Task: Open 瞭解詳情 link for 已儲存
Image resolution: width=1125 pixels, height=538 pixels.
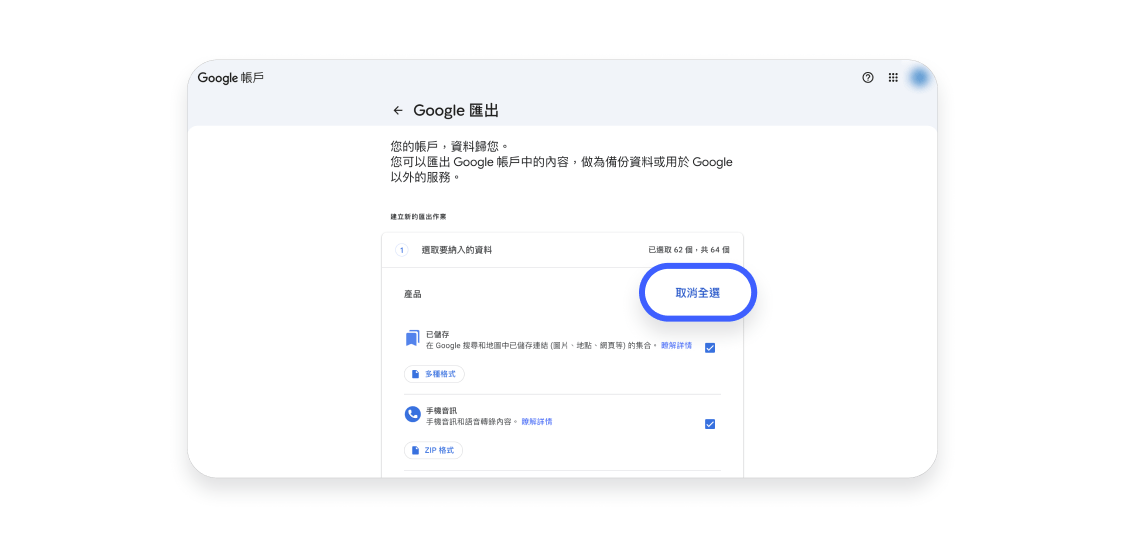Action: (677, 346)
